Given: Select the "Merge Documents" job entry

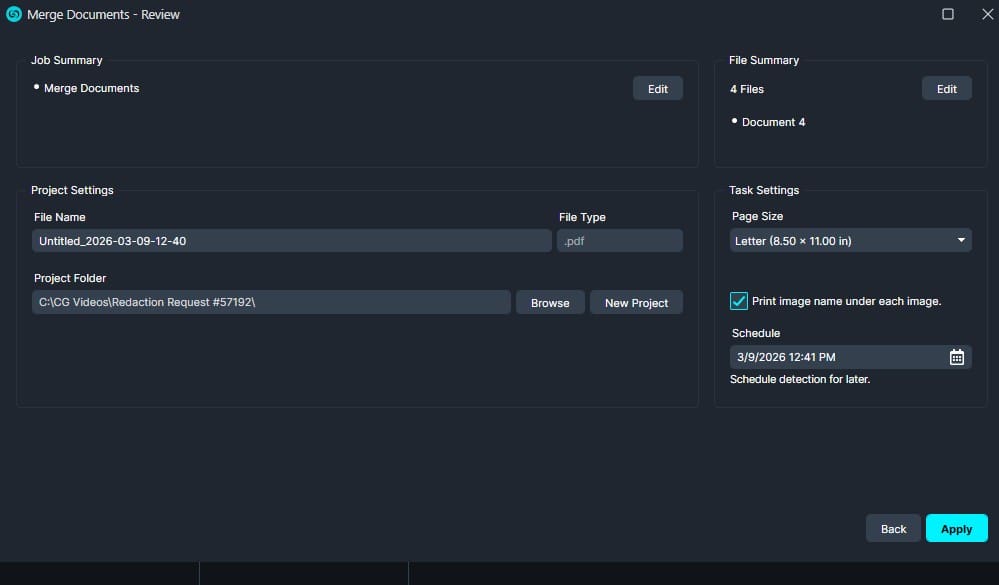Looking at the screenshot, I should tap(92, 88).
